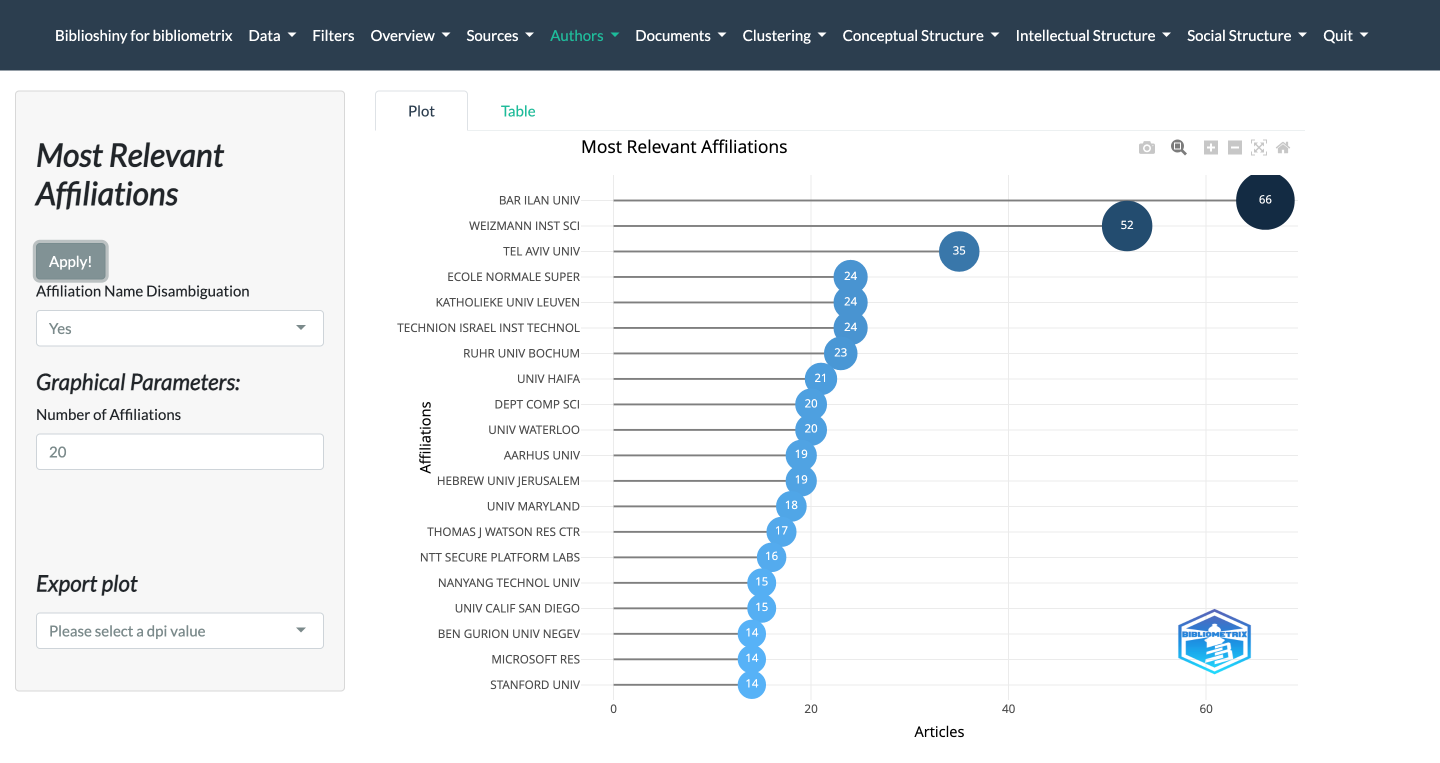Click the Apply! button

point(70,261)
